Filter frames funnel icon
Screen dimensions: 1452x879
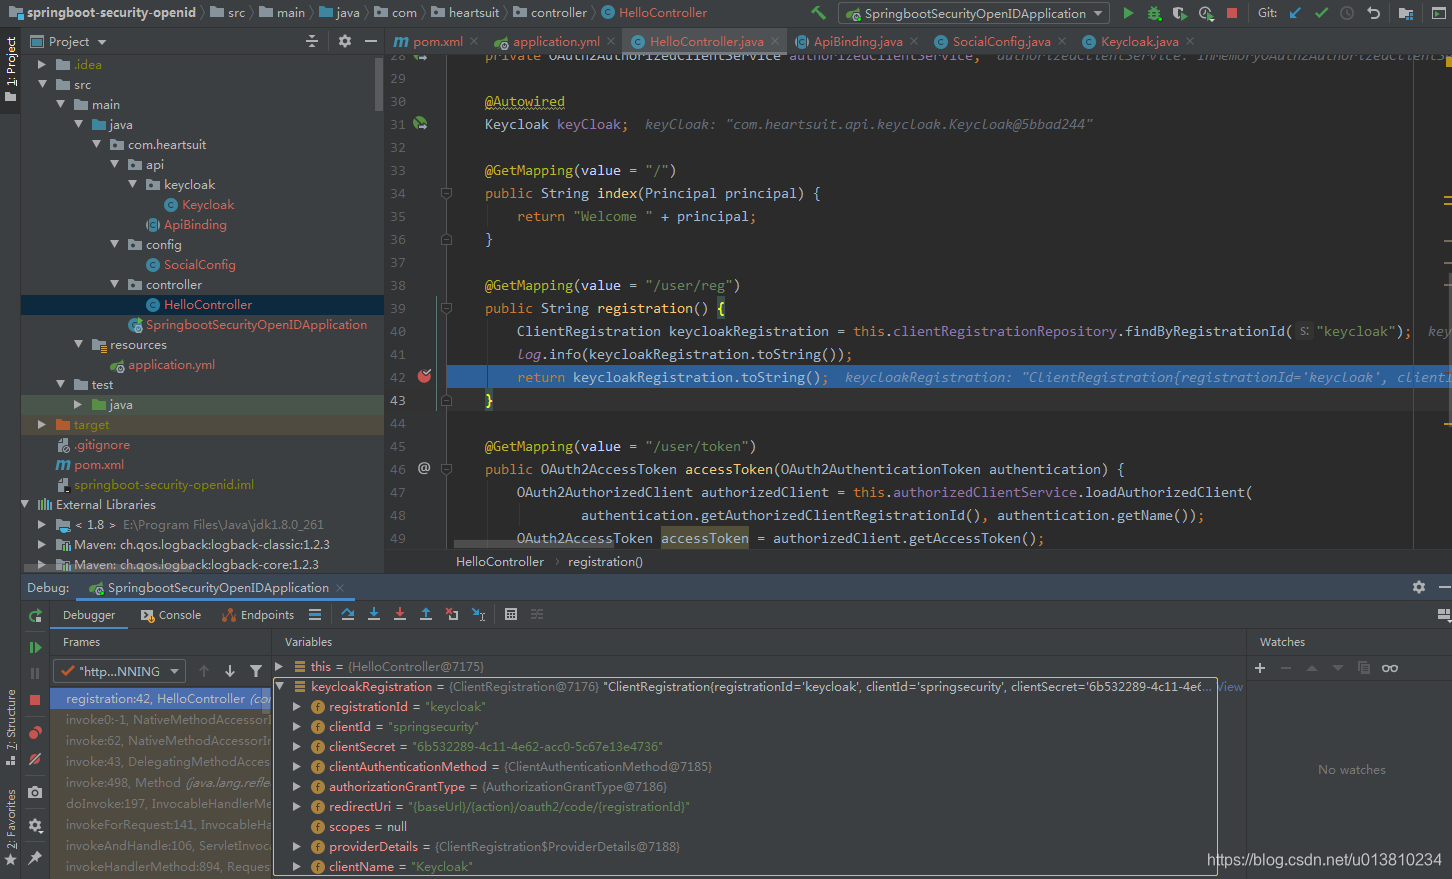click(x=256, y=671)
